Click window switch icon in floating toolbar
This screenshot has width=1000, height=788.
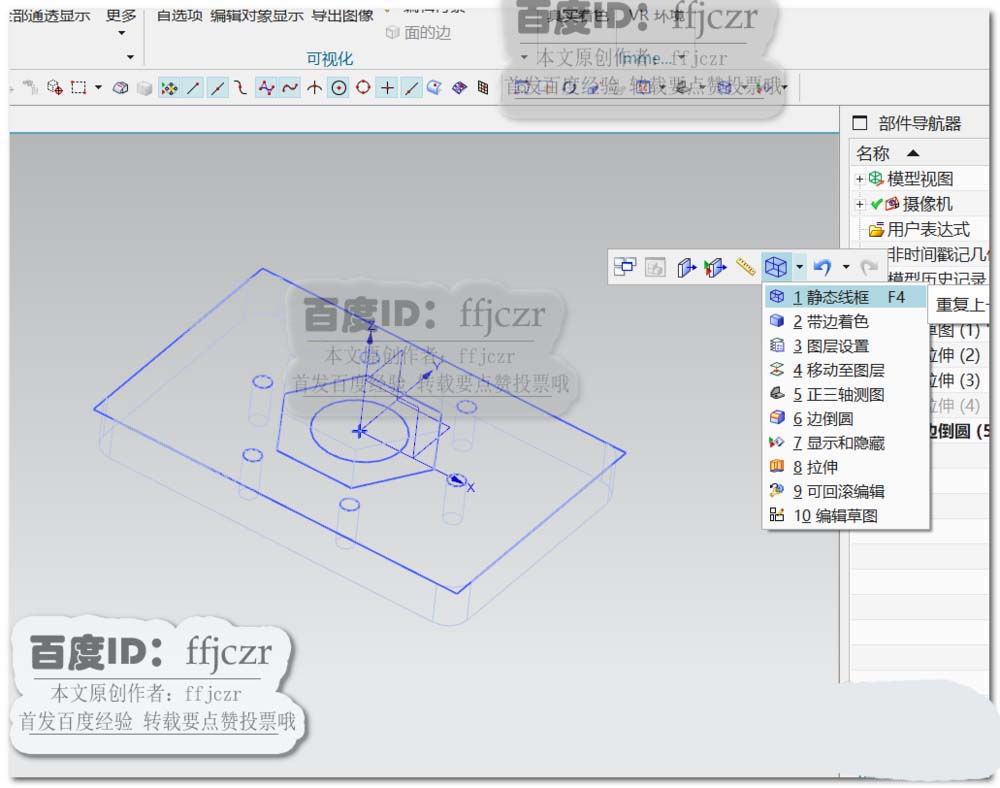[624, 266]
